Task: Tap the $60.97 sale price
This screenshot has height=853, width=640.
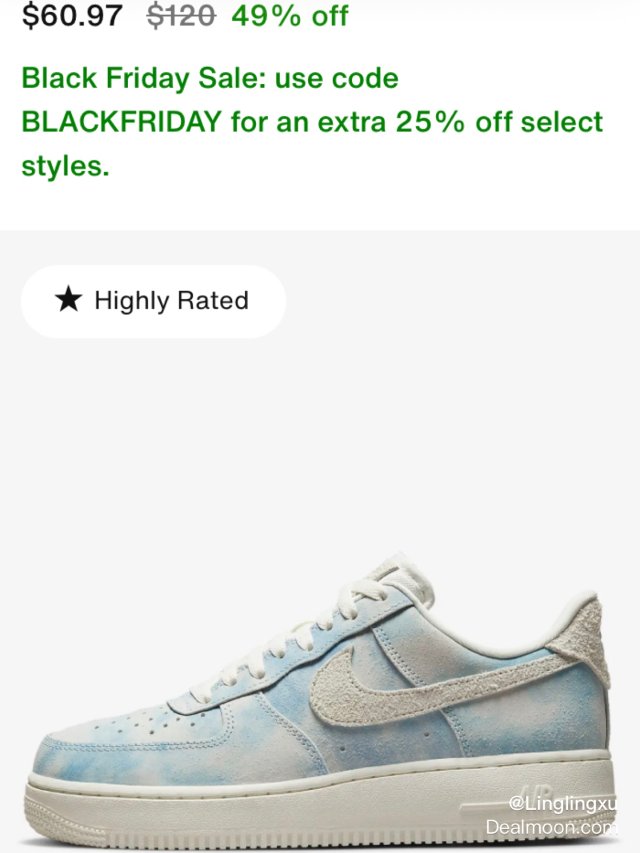Action: click(x=72, y=16)
